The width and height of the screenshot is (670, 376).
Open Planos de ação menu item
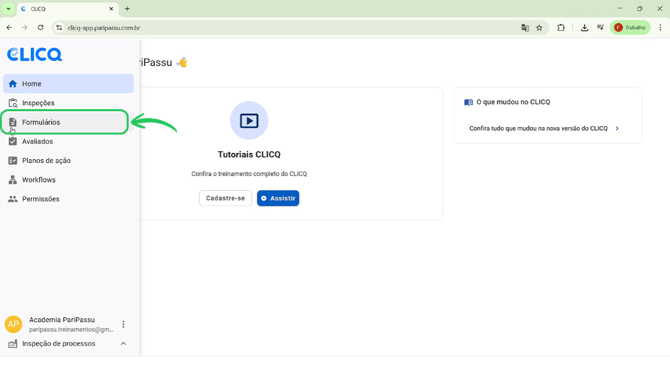click(68, 161)
